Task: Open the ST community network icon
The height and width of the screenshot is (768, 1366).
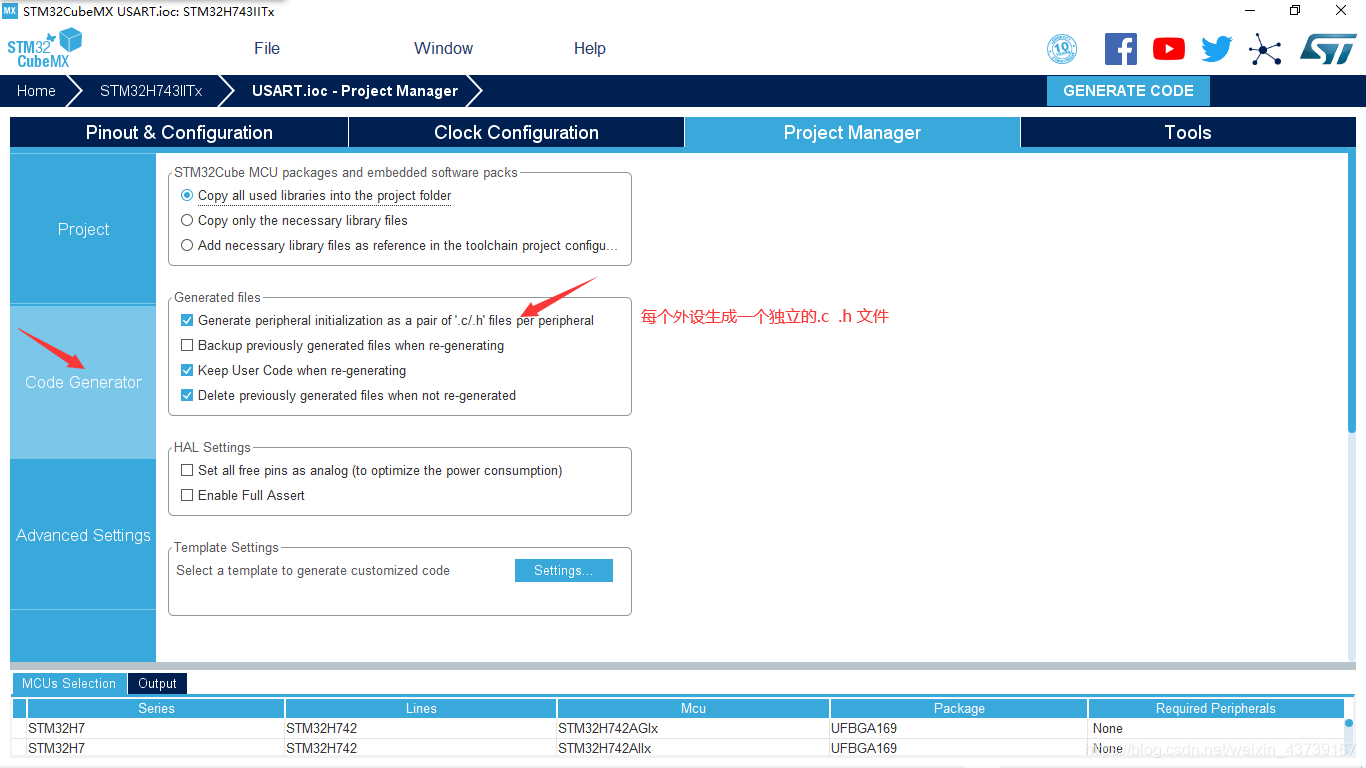Action: (1265, 49)
